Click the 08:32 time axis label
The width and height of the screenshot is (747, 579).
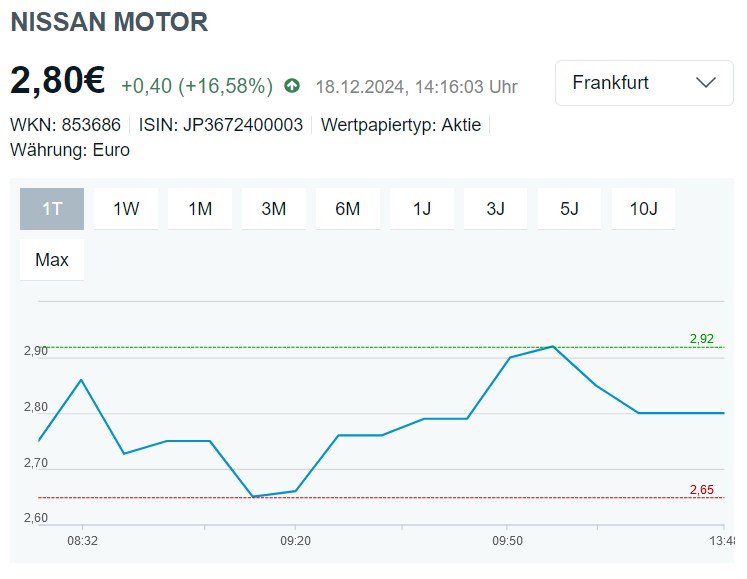pos(82,540)
